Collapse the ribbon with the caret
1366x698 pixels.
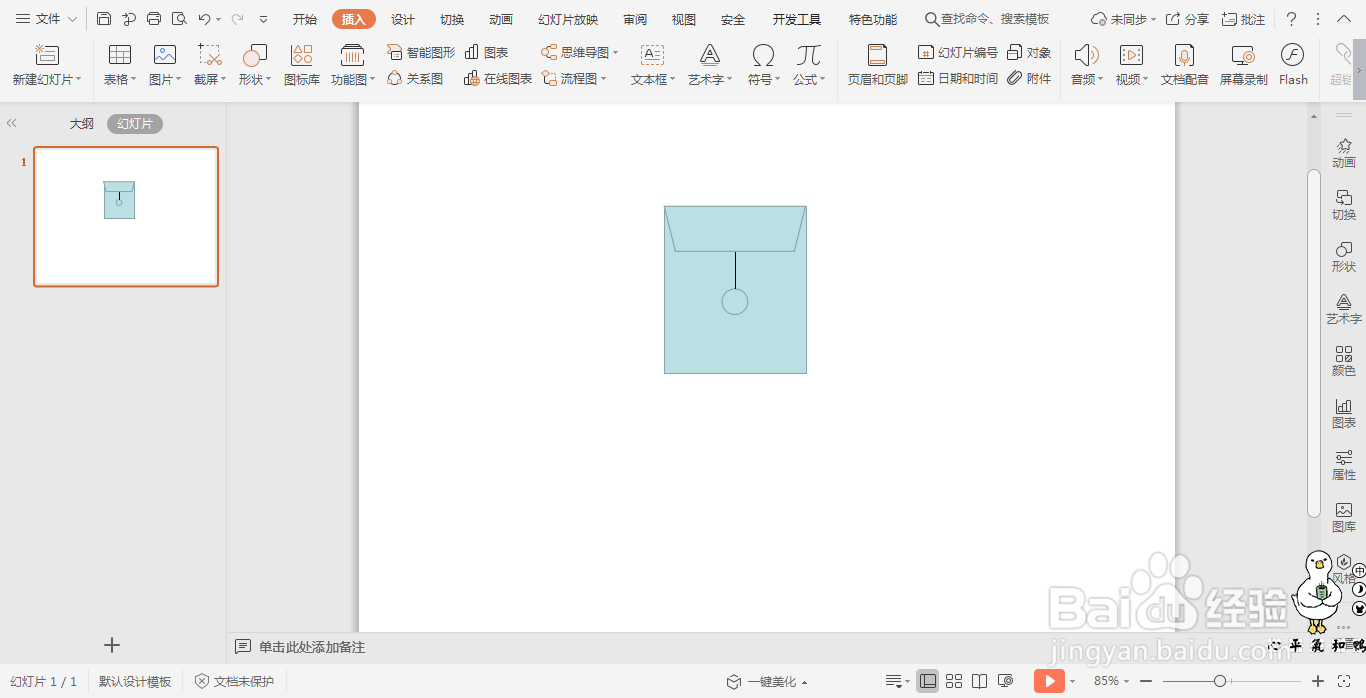[x=1344, y=19]
